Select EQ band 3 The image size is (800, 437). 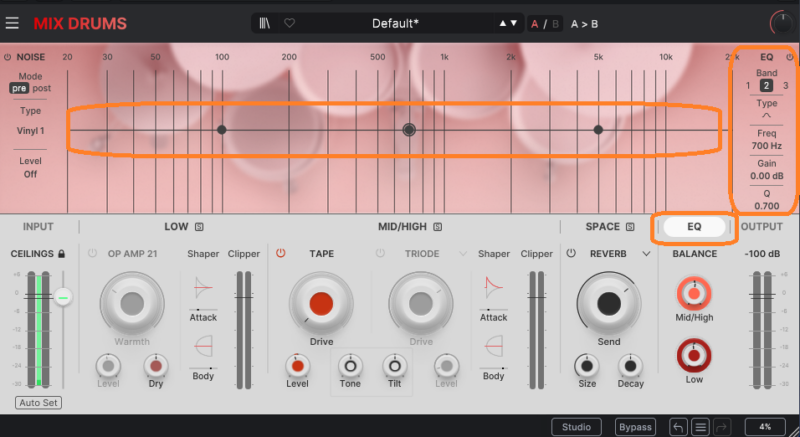(x=786, y=86)
